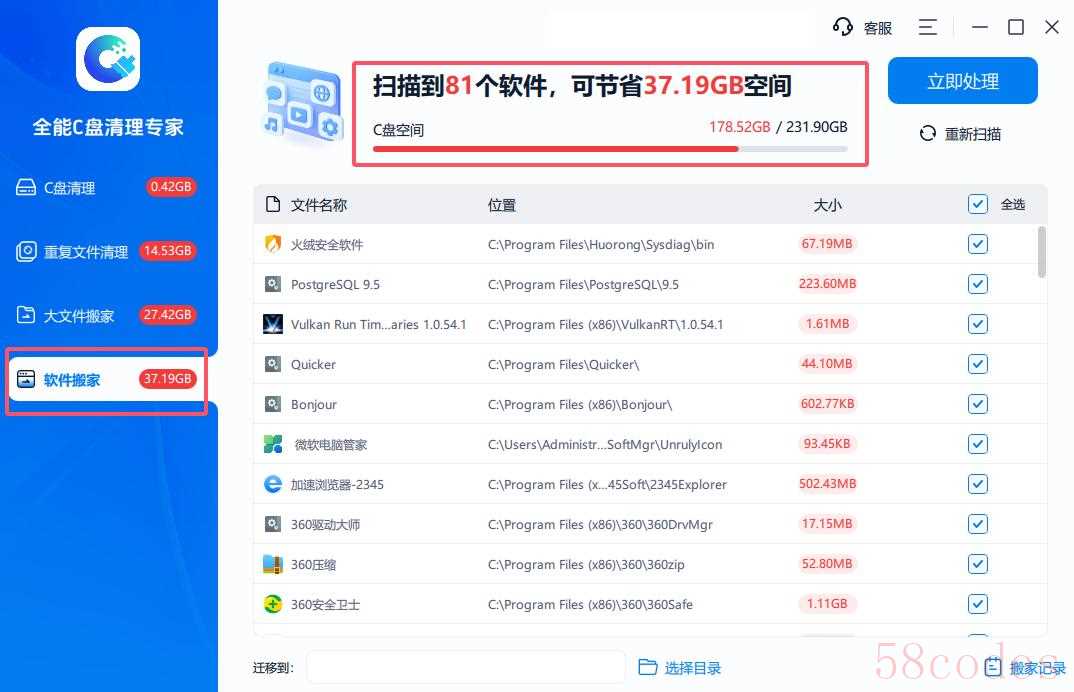The width and height of the screenshot is (1074, 692).
Task: Click the rescan refresh icon
Action: 927,134
